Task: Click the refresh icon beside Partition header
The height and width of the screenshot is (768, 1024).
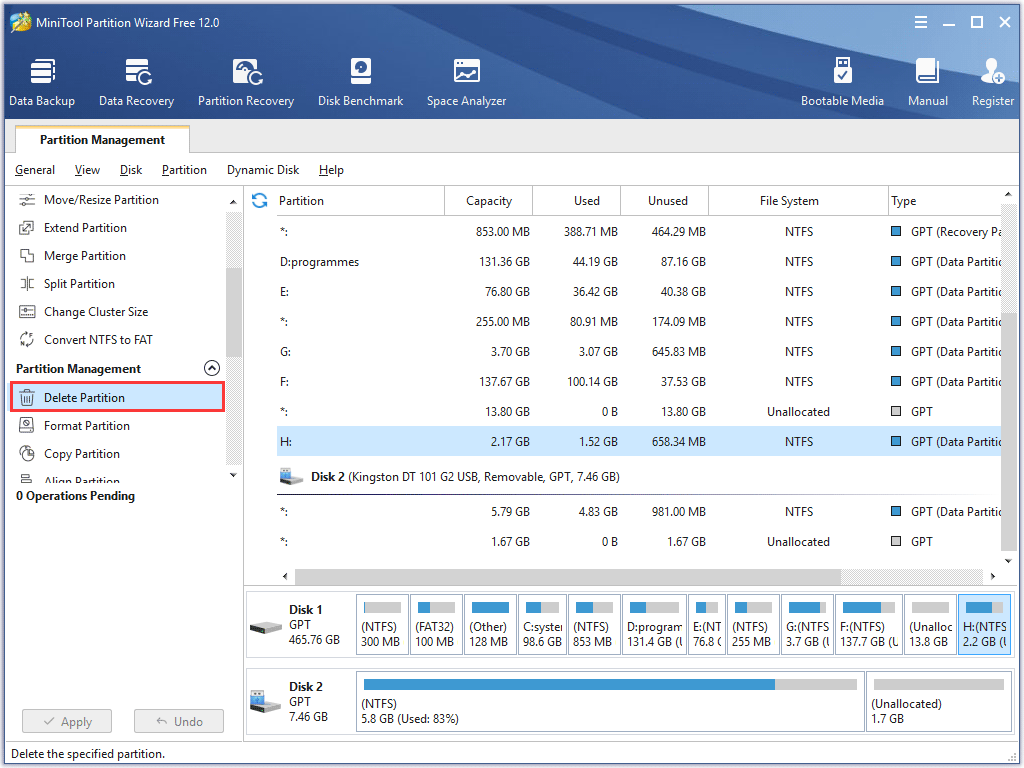Action: (259, 200)
